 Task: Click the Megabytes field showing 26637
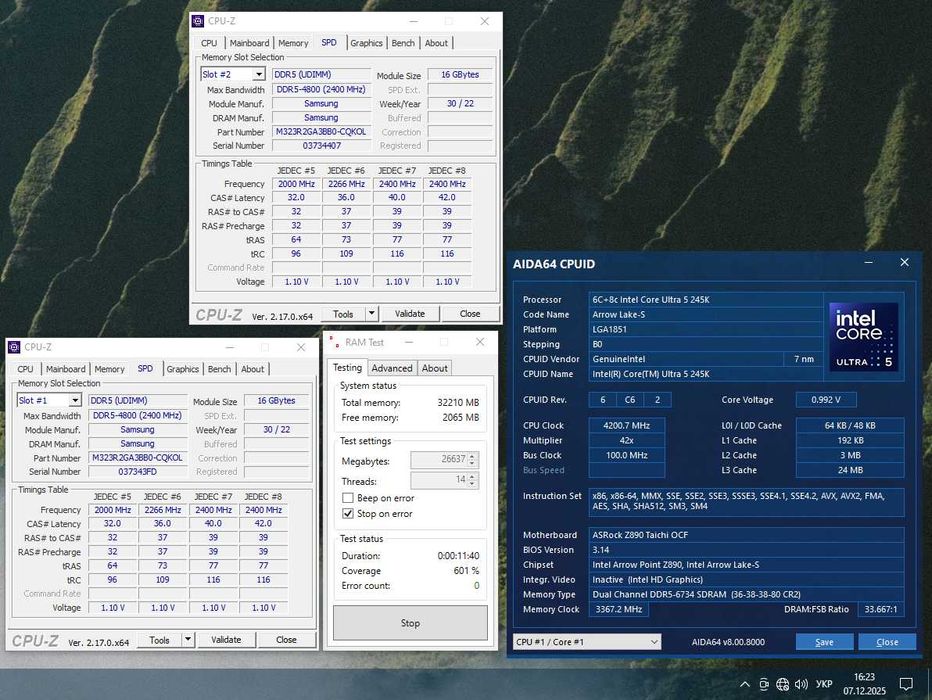(x=443, y=459)
